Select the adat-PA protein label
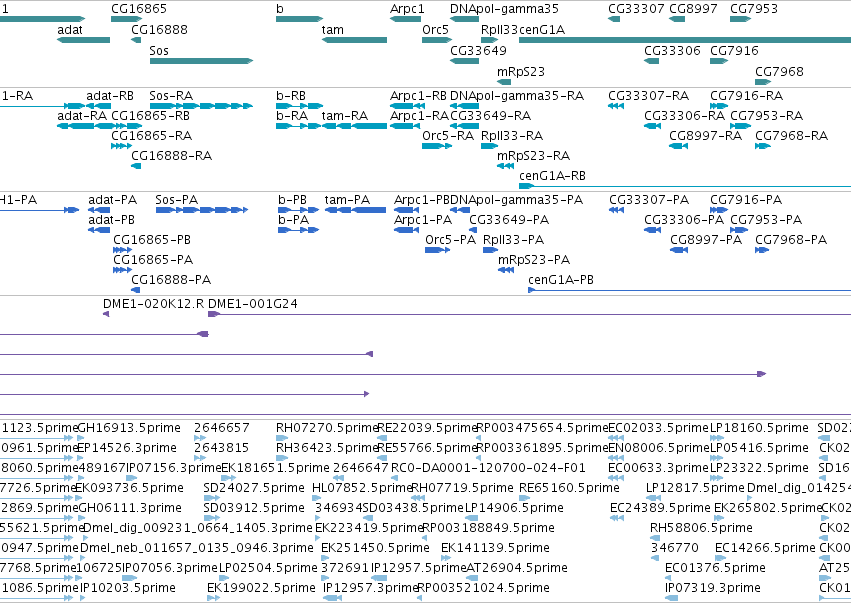The width and height of the screenshot is (851, 603). coord(112,200)
